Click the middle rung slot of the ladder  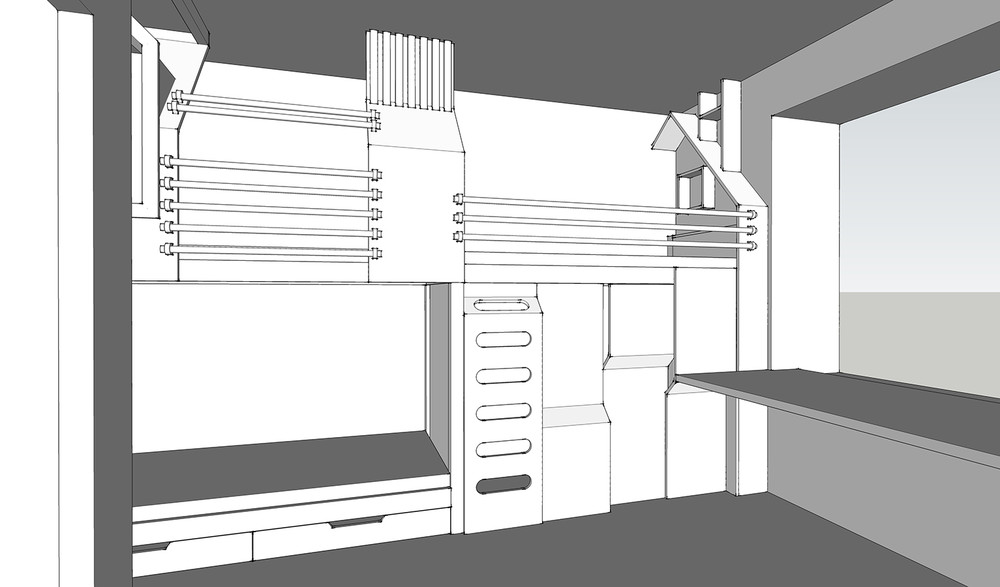pos(503,411)
